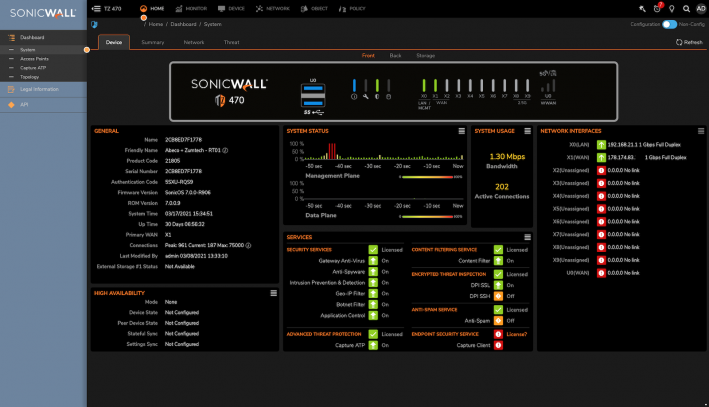Select the Device tab
Screen dimensions: 709x407
point(114,42)
